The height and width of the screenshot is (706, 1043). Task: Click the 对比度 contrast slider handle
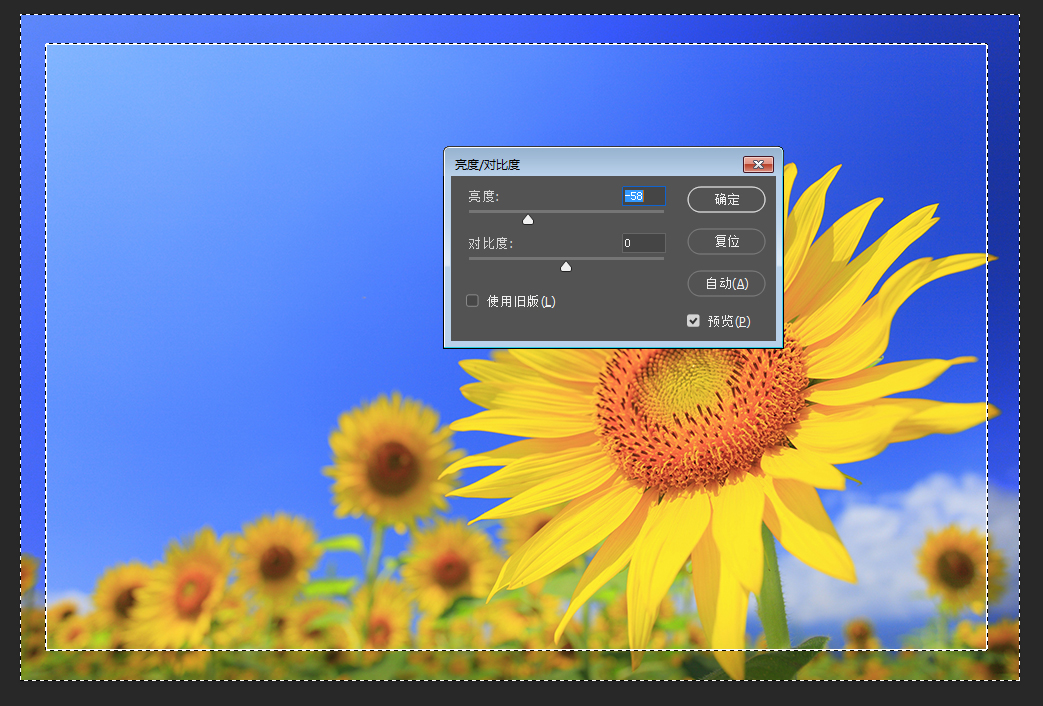pyautogui.click(x=565, y=267)
